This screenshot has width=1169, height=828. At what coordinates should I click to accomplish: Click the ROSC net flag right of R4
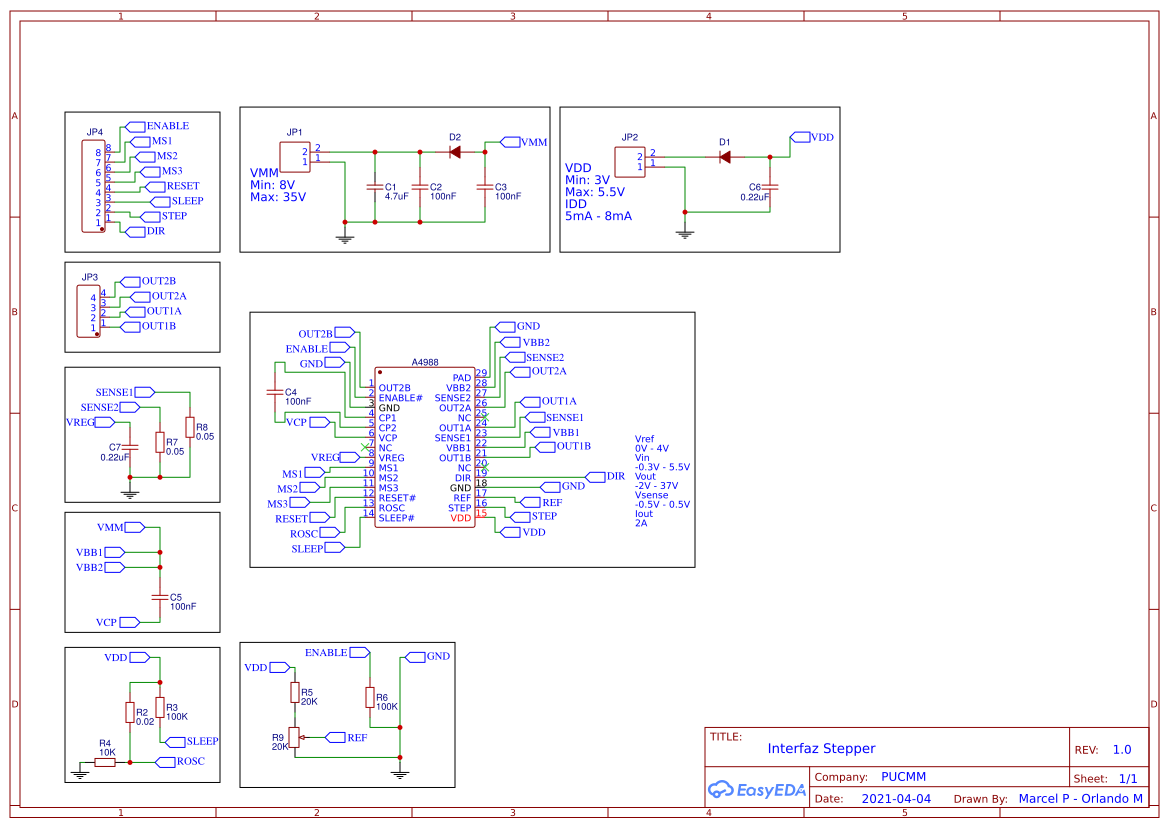180,762
